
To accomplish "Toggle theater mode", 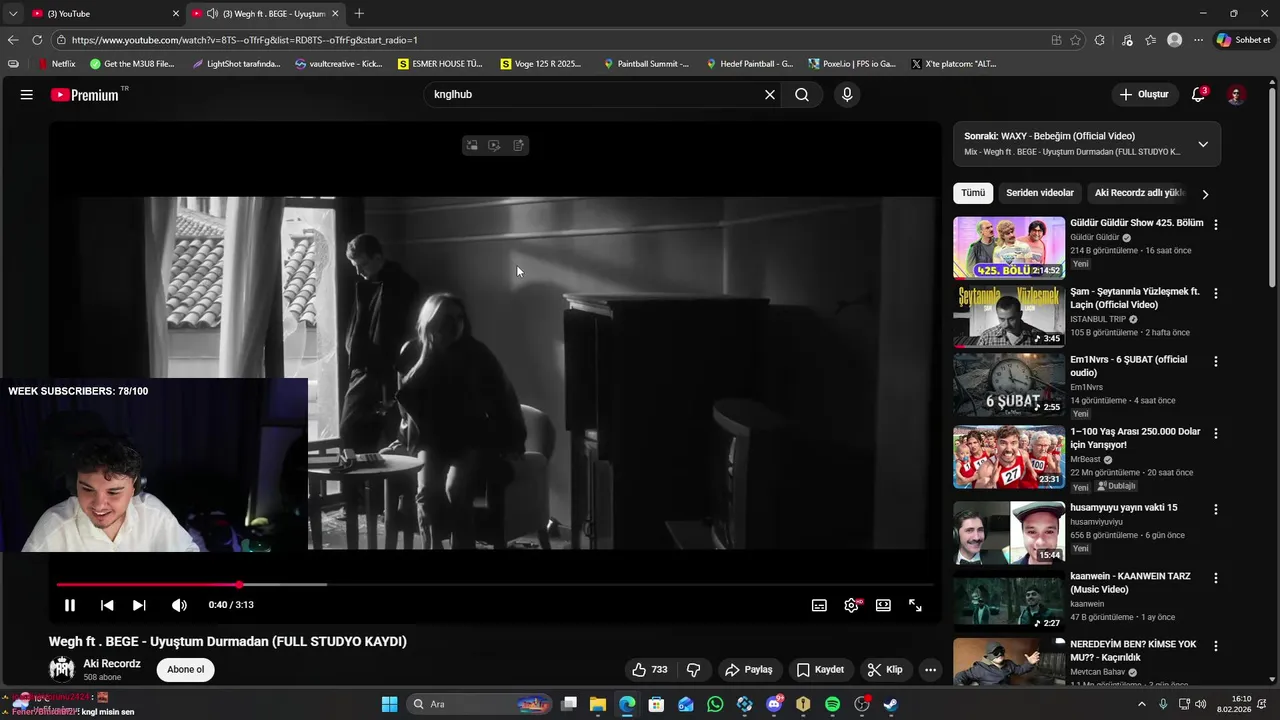I will (883, 605).
